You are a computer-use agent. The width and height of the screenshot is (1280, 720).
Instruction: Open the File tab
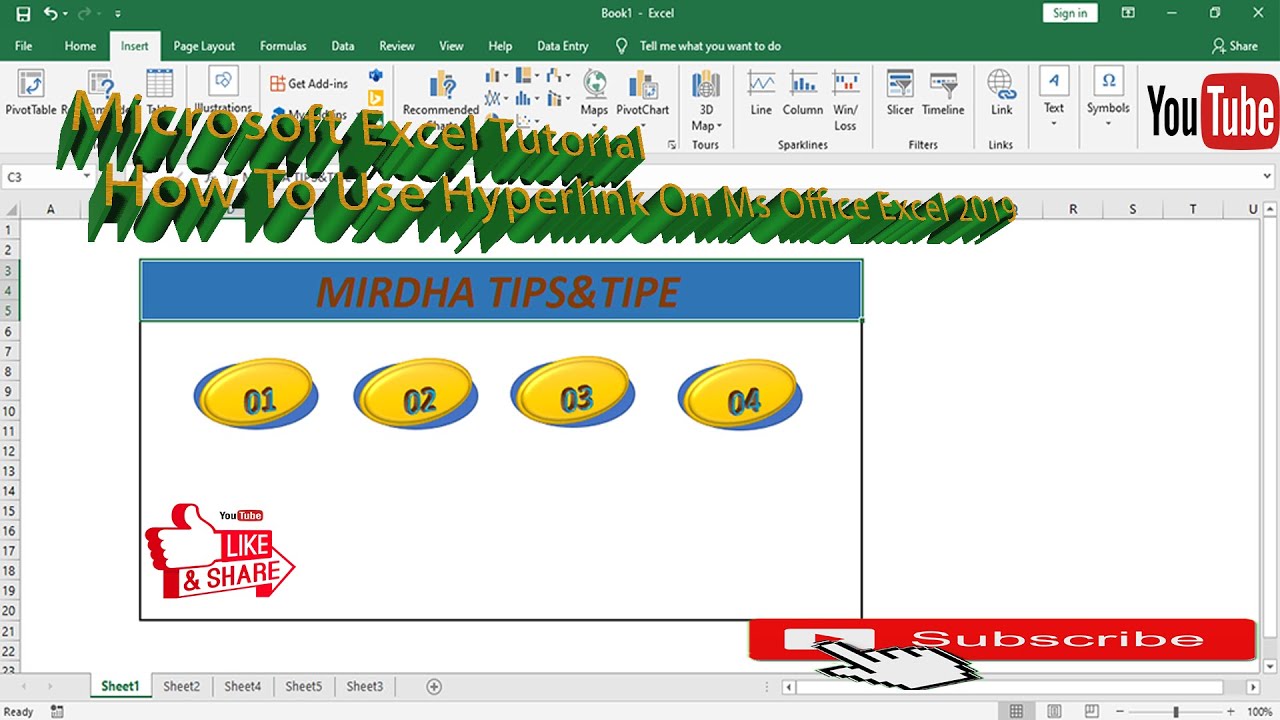tap(23, 46)
